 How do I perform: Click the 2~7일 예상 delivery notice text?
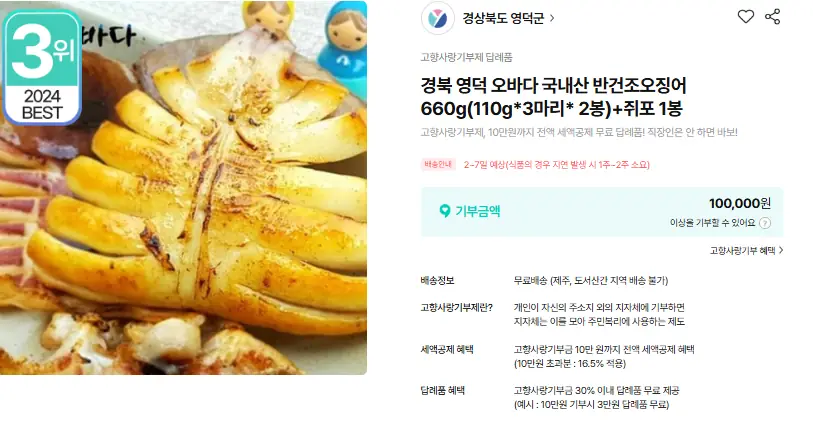(x=556, y=165)
